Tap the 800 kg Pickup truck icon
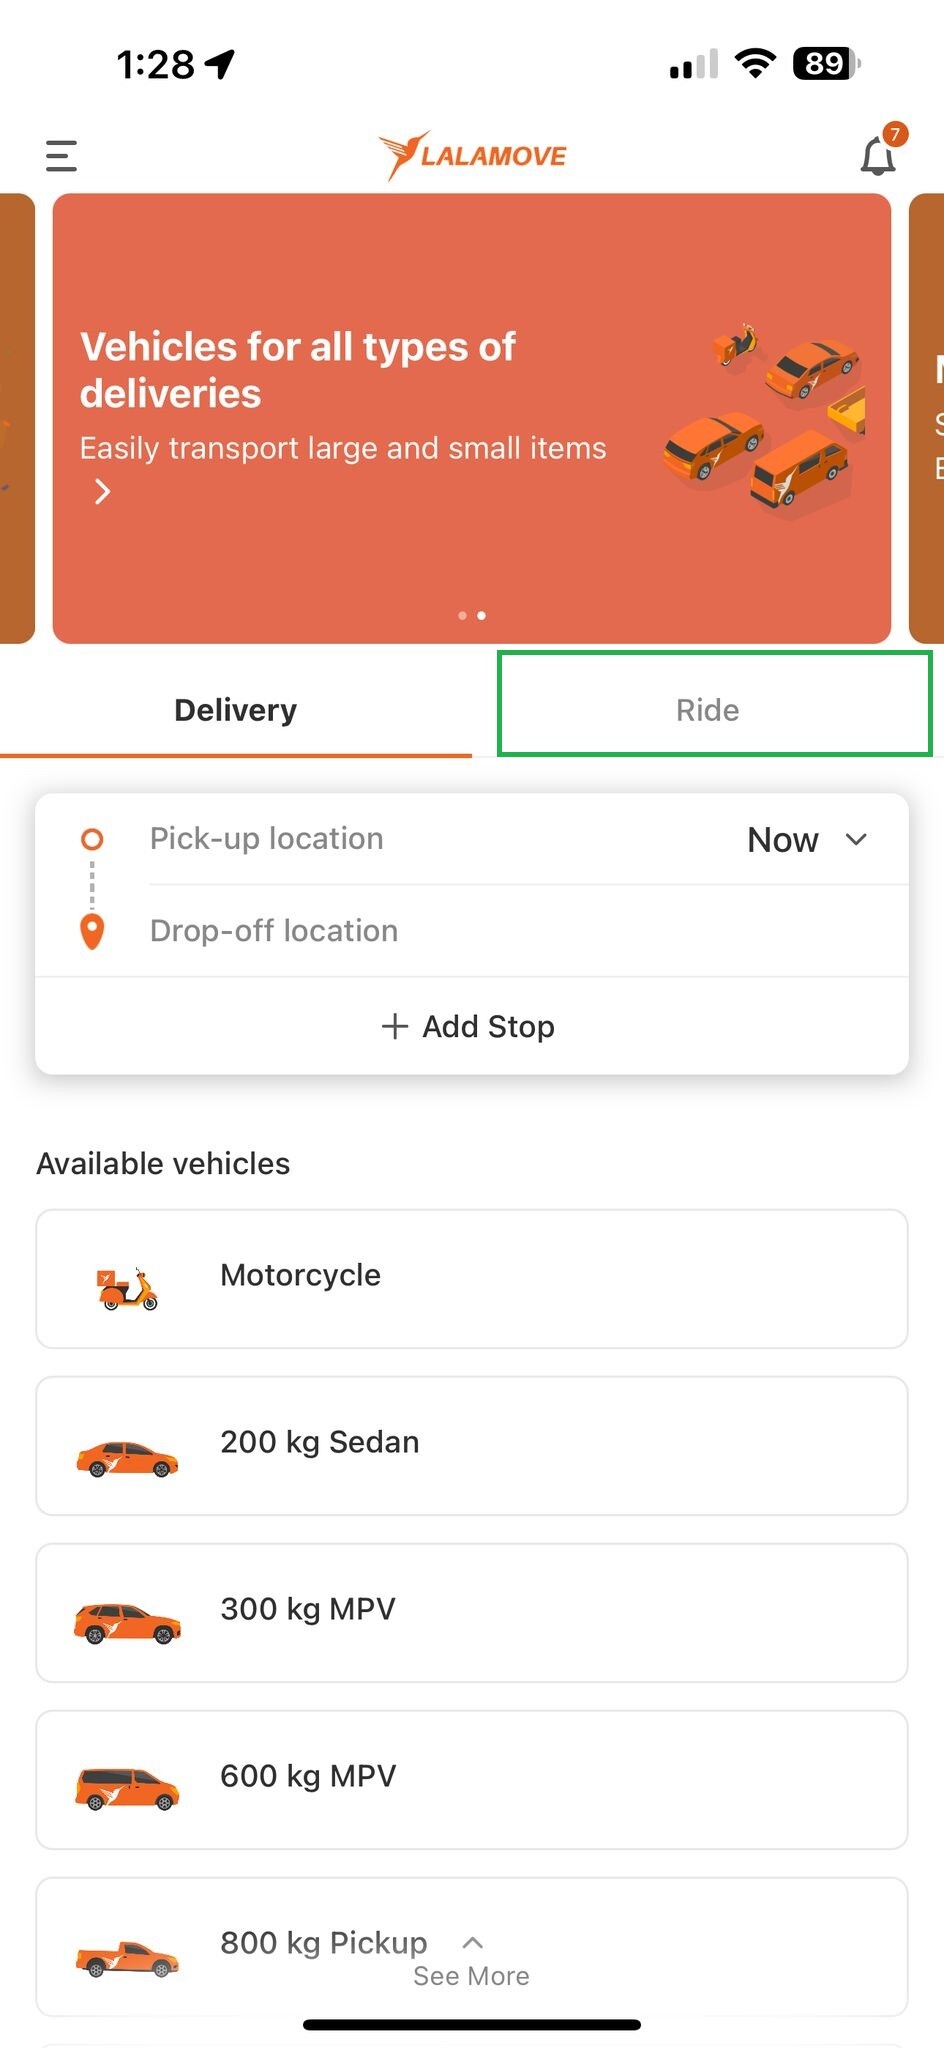This screenshot has width=944, height=2048. [x=127, y=1958]
